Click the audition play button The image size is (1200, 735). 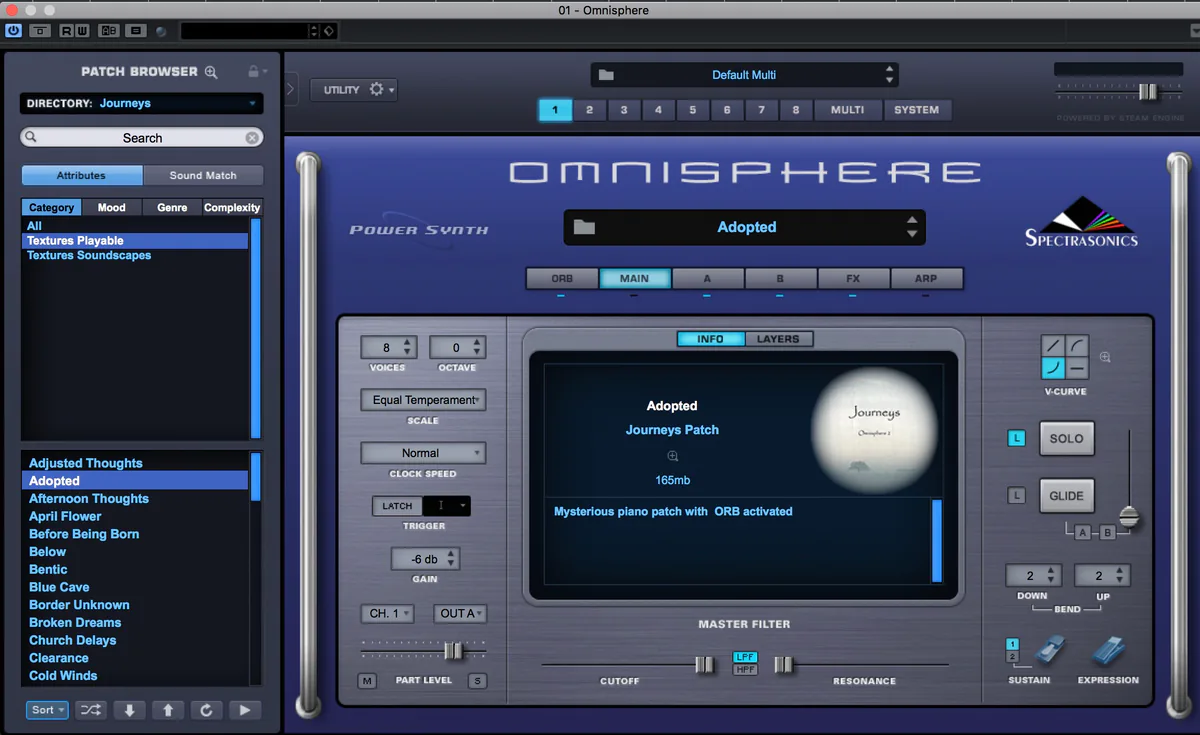(x=245, y=710)
